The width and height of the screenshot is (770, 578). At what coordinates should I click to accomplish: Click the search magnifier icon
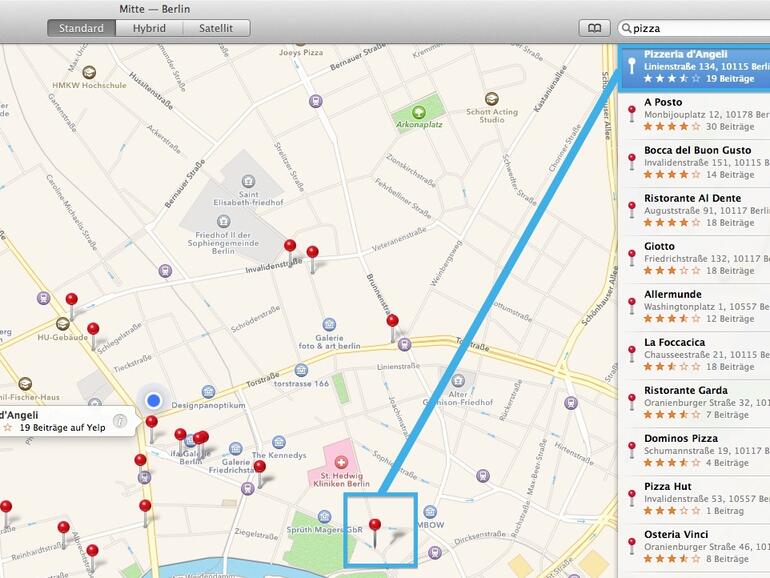[626, 28]
